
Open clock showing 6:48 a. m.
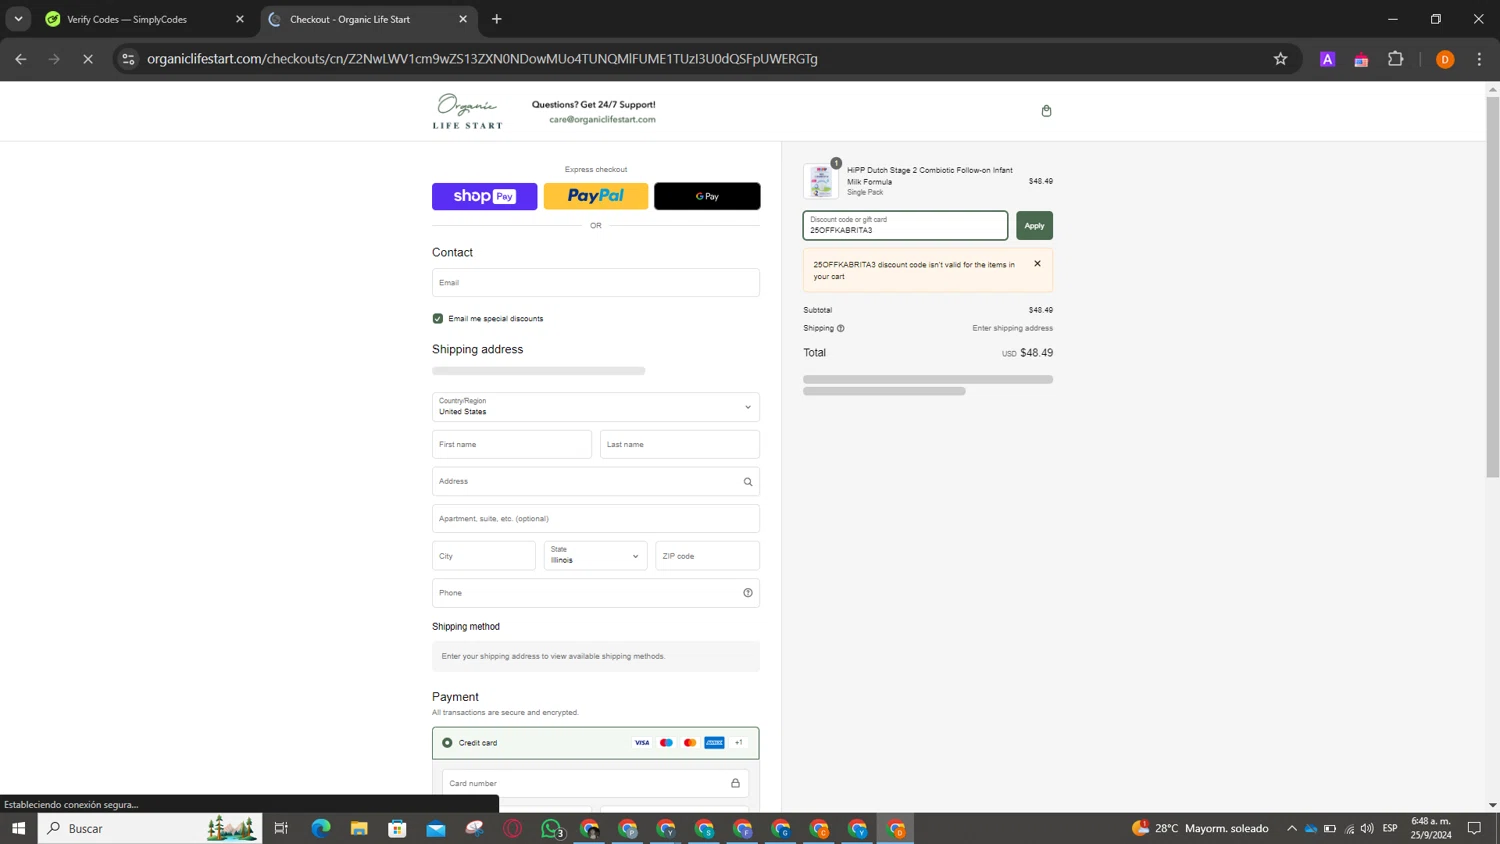1431,828
